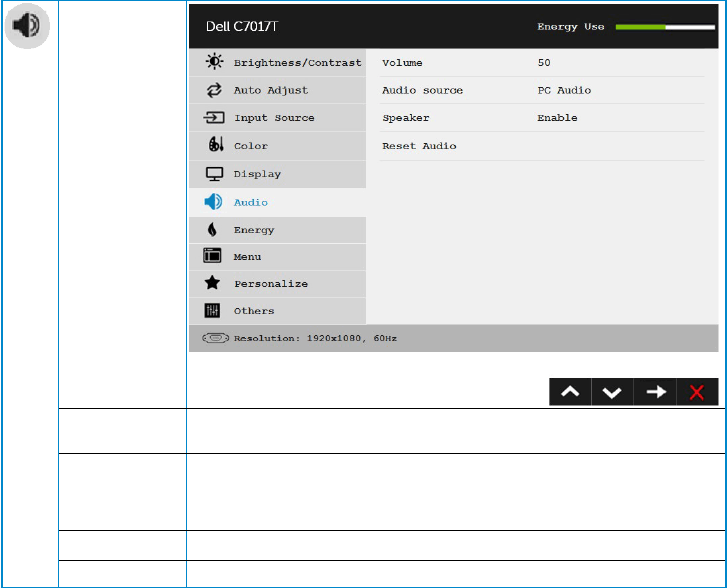Image resolution: width=727 pixels, height=588 pixels.
Task: Select the Personalize star icon
Action: click(212, 282)
